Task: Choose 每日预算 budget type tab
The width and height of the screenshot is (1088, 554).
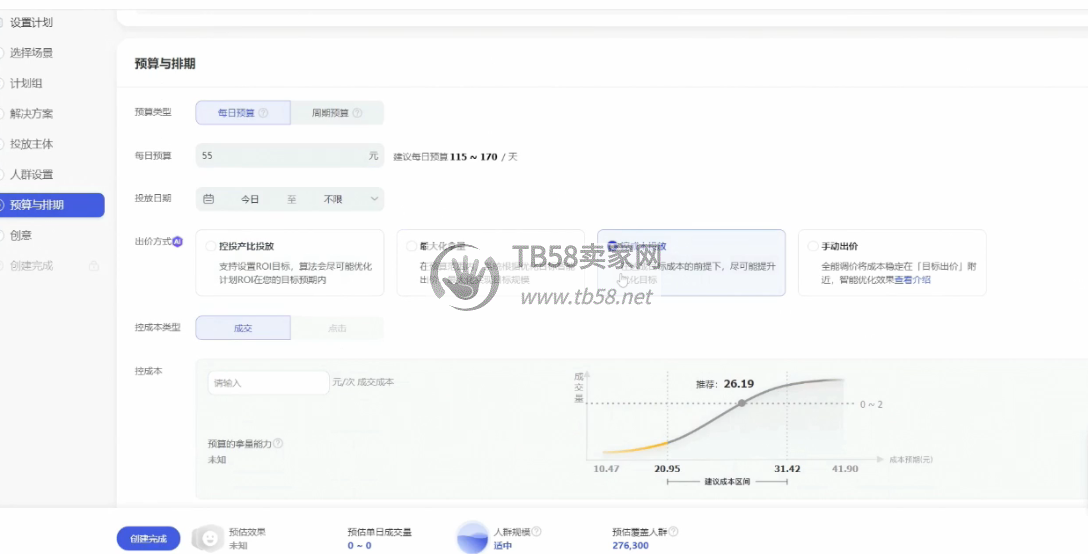Action: [x=243, y=112]
